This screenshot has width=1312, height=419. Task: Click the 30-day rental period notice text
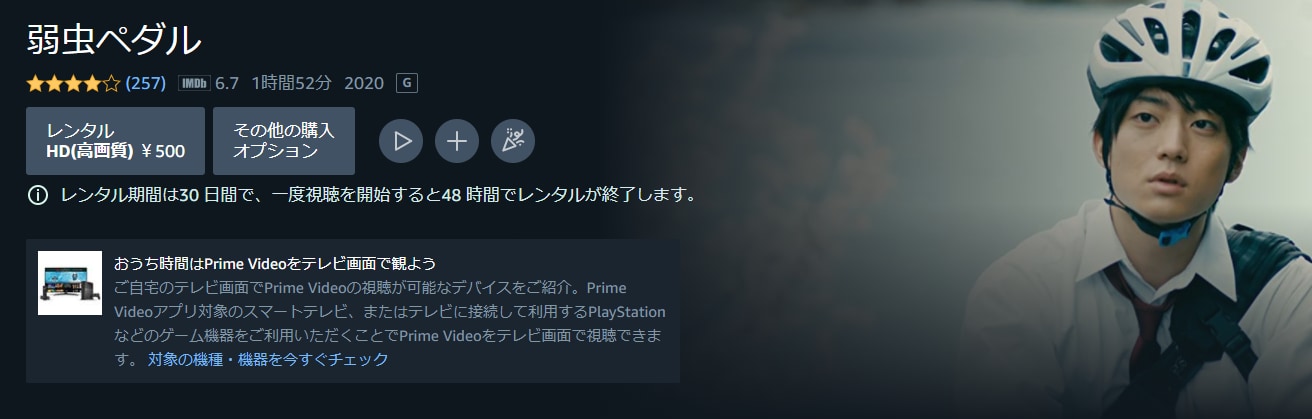pos(378,194)
